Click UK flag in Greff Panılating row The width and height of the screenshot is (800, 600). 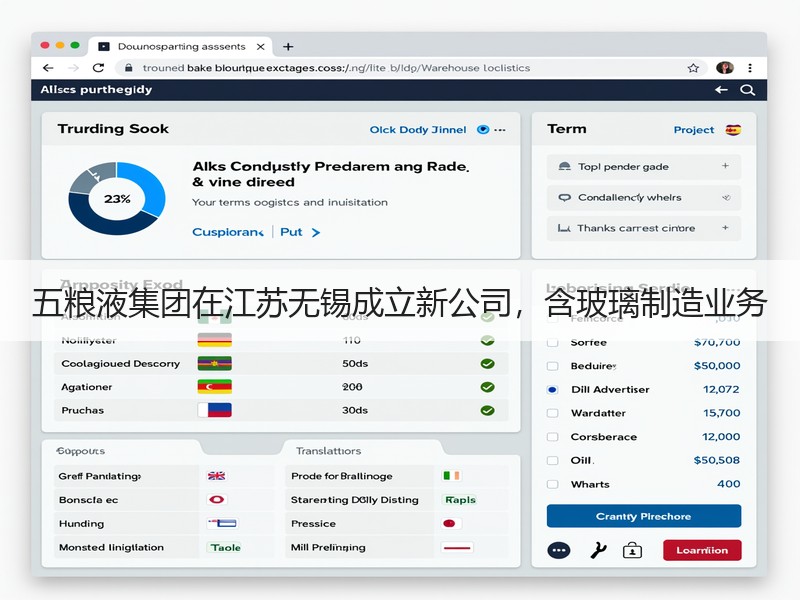(216, 476)
